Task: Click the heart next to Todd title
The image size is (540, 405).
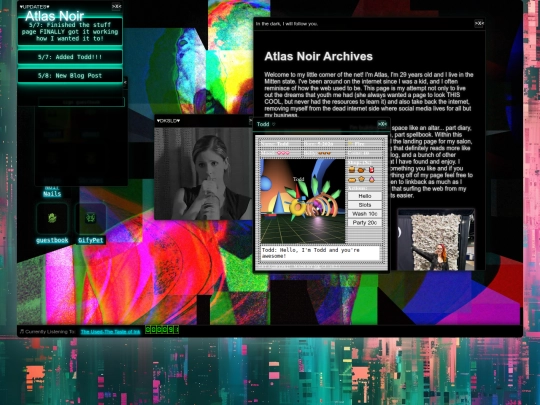Action: click(274, 124)
